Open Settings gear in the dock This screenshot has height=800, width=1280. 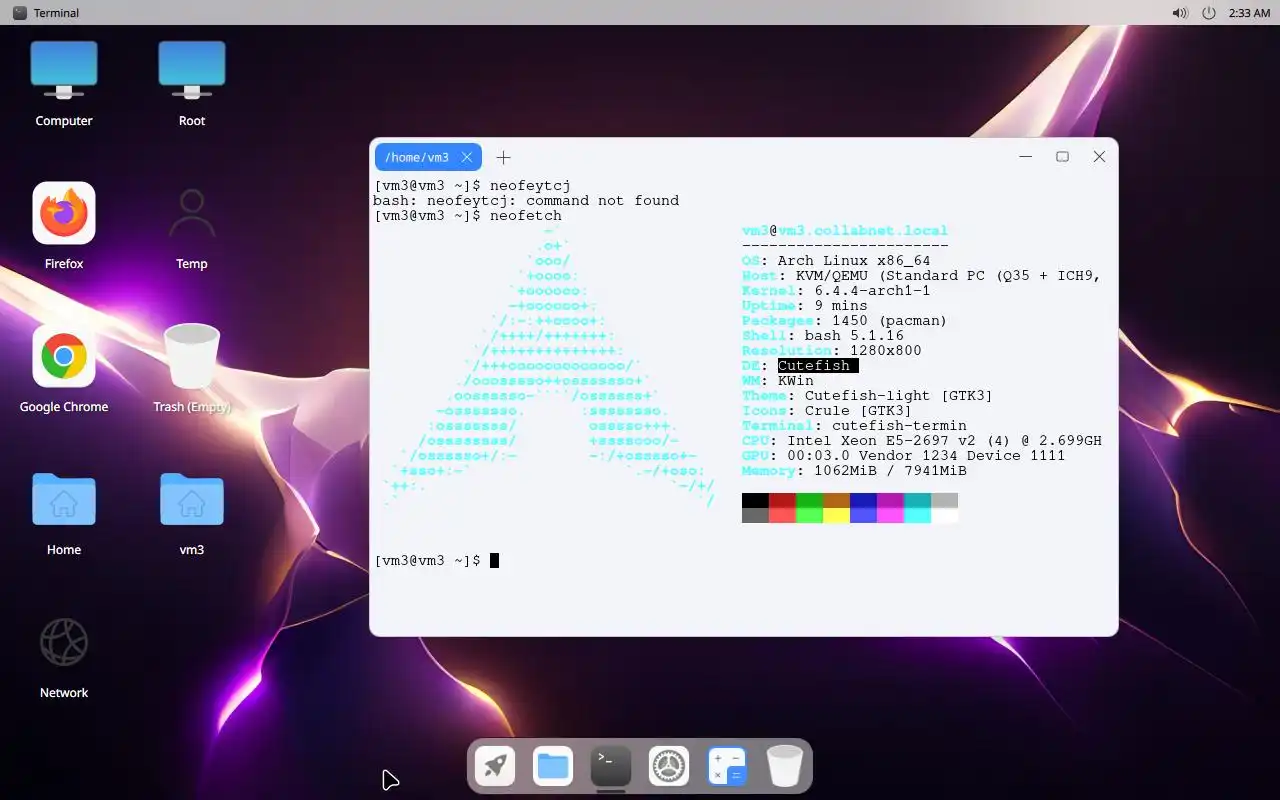[669, 767]
